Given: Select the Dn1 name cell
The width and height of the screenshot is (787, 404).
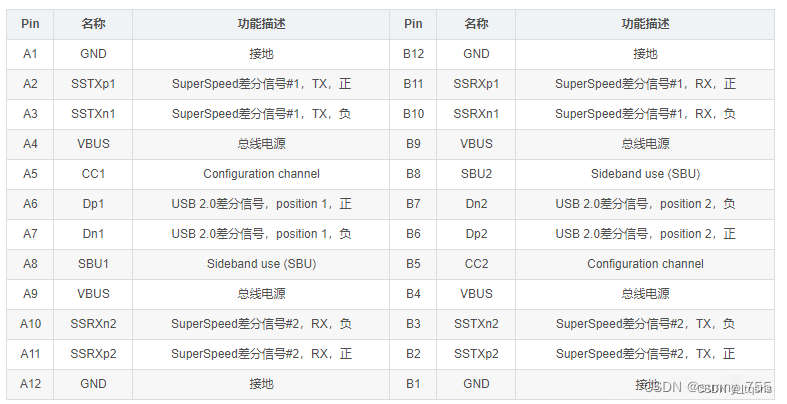Looking at the screenshot, I should tap(93, 234).
